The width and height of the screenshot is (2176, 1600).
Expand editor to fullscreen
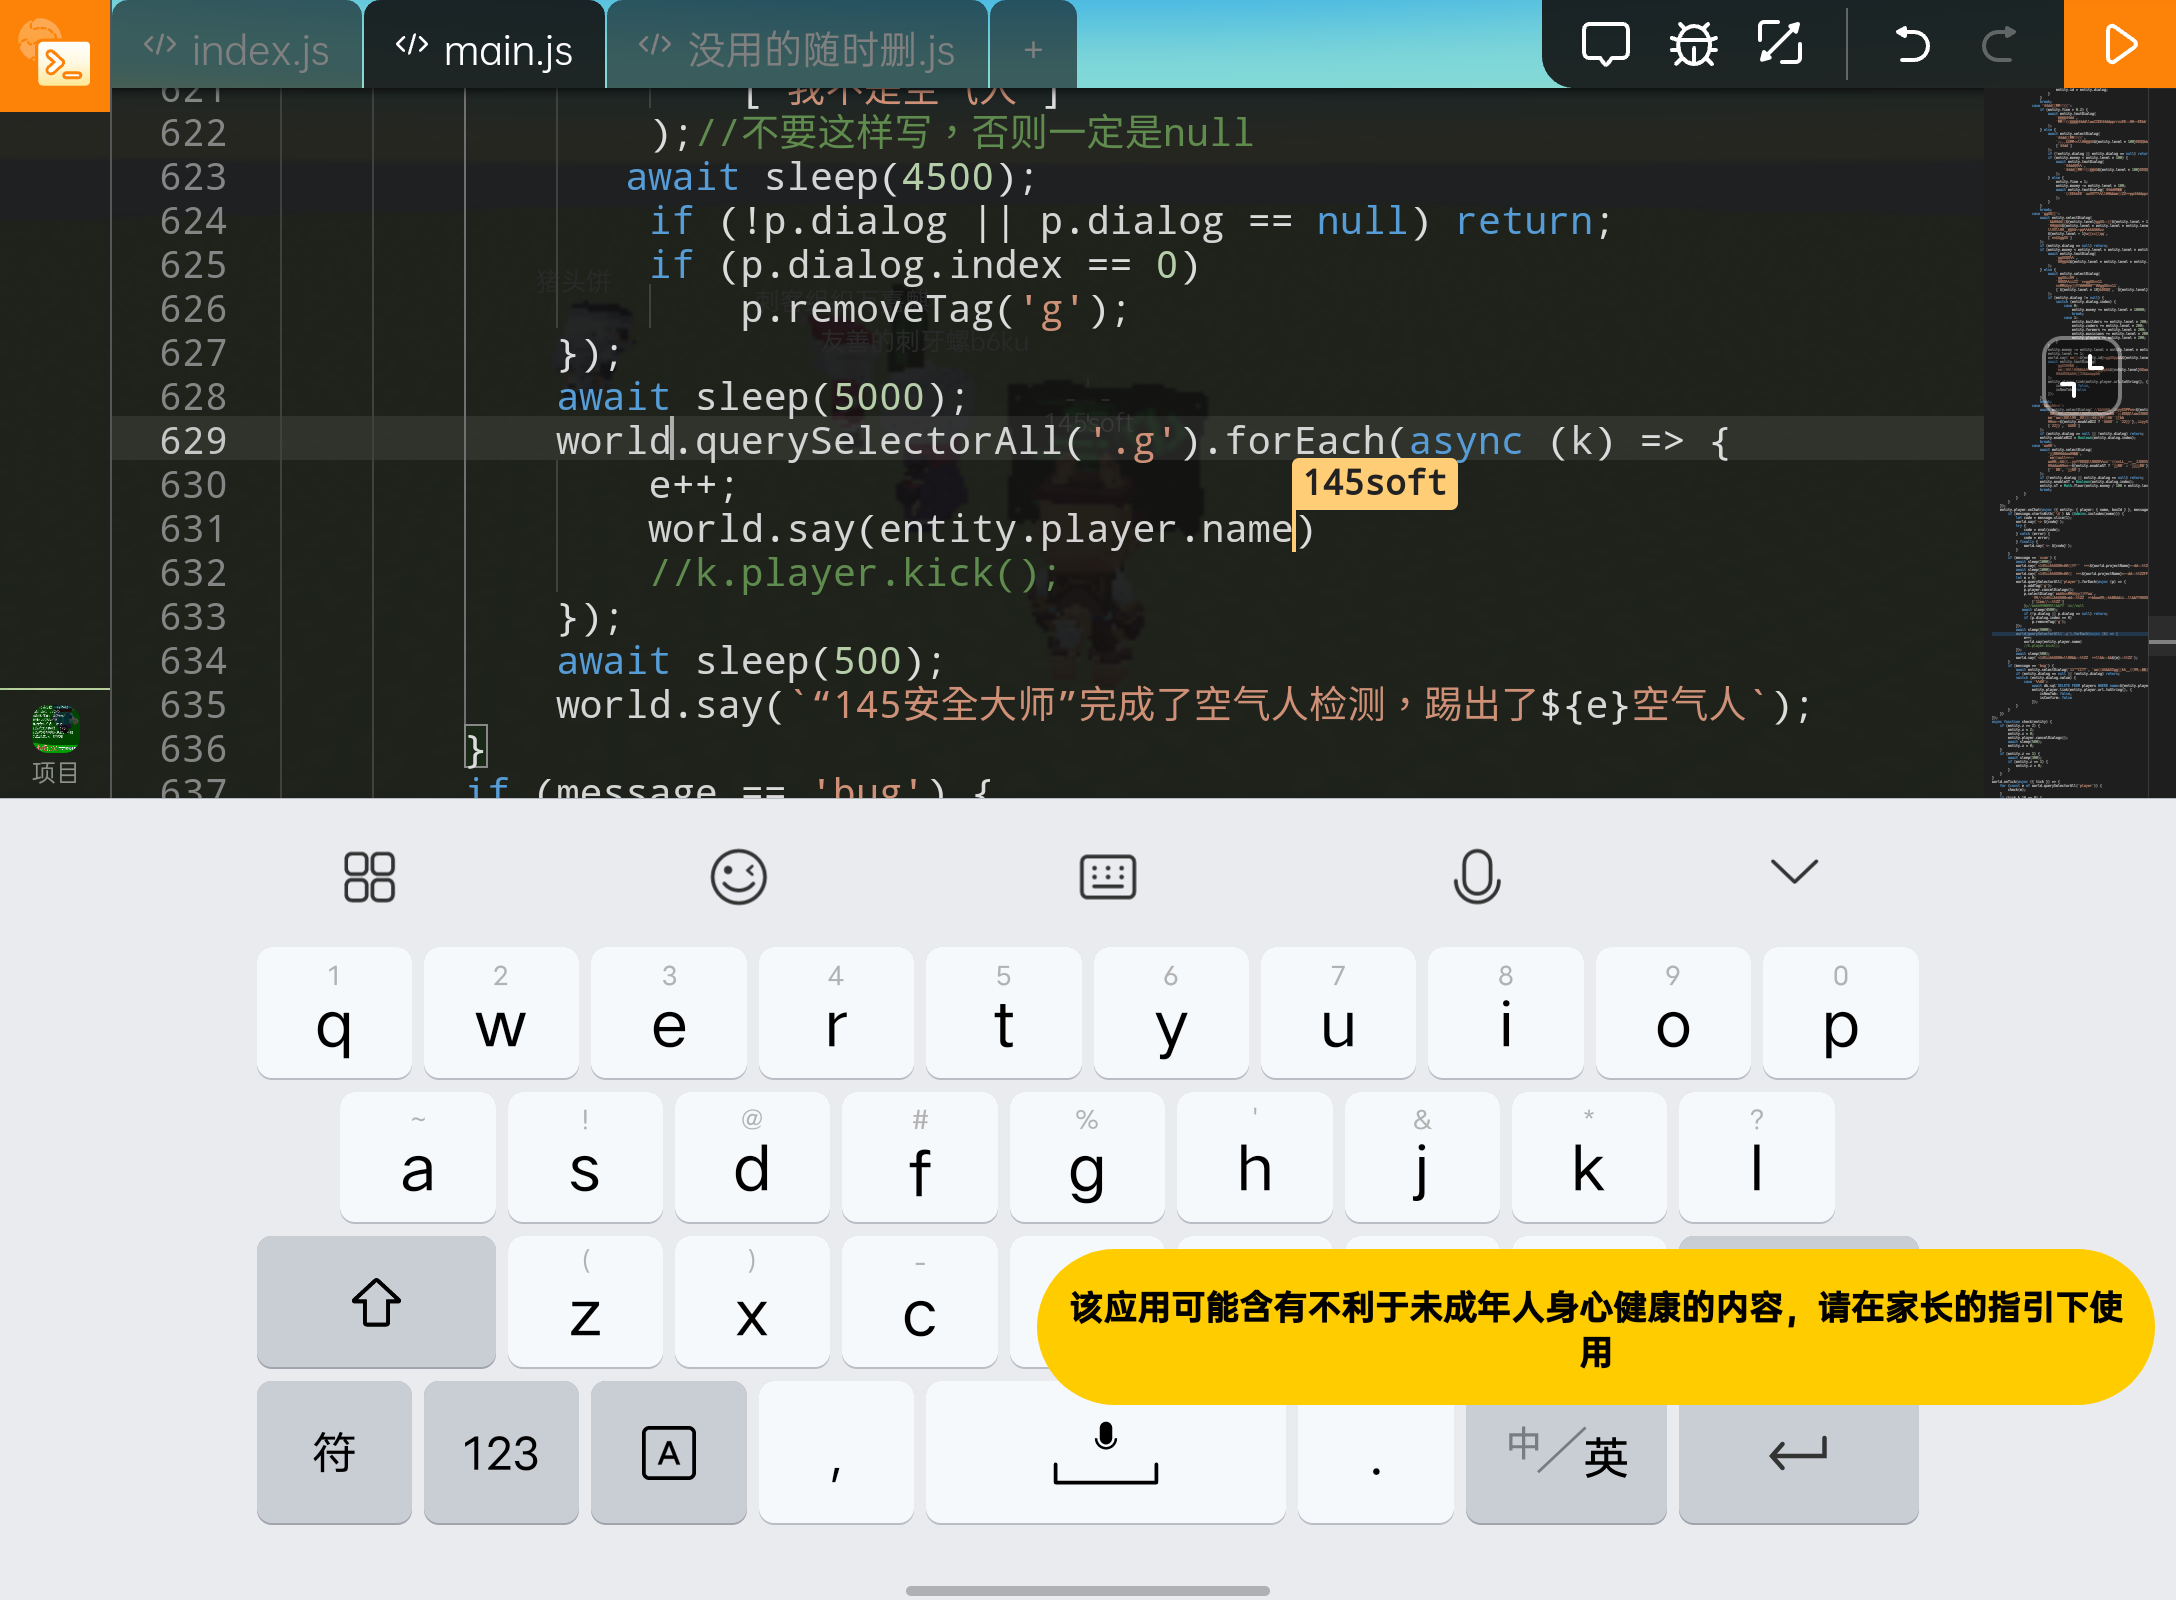point(1780,44)
